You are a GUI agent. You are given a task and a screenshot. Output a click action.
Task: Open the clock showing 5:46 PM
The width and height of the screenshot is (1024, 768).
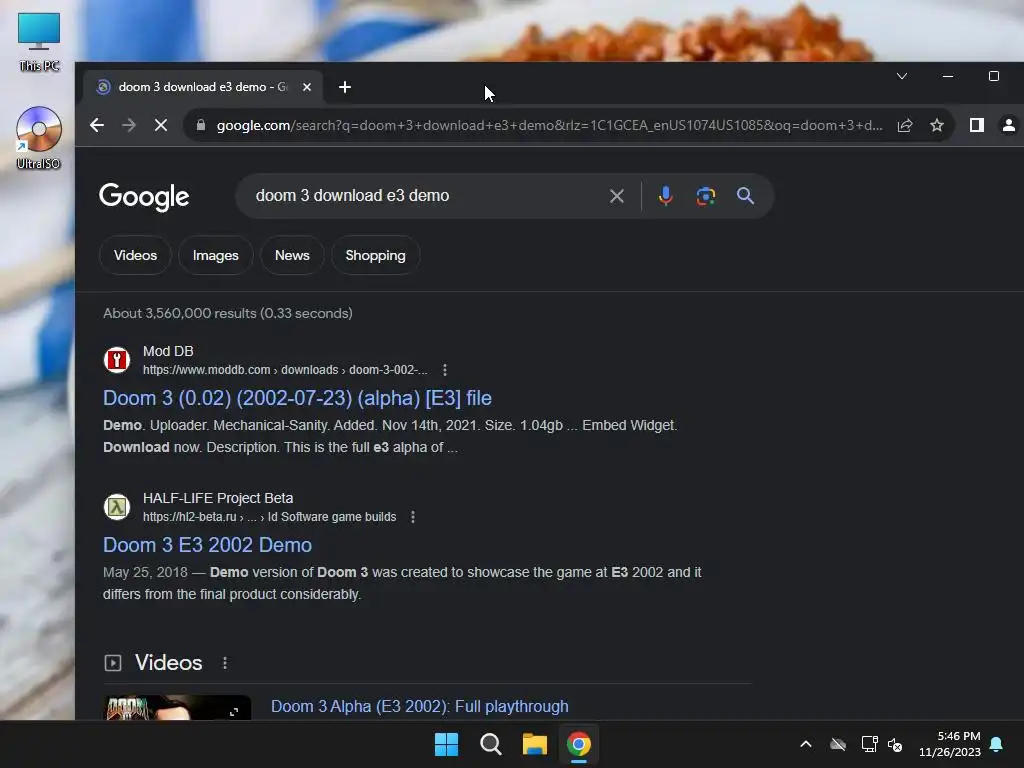tap(950, 744)
